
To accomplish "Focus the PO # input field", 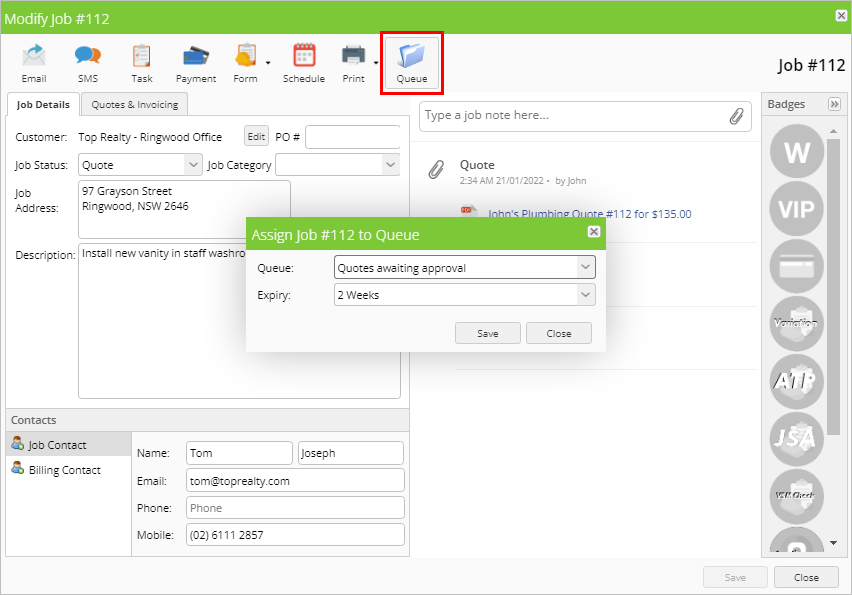I will (x=353, y=137).
